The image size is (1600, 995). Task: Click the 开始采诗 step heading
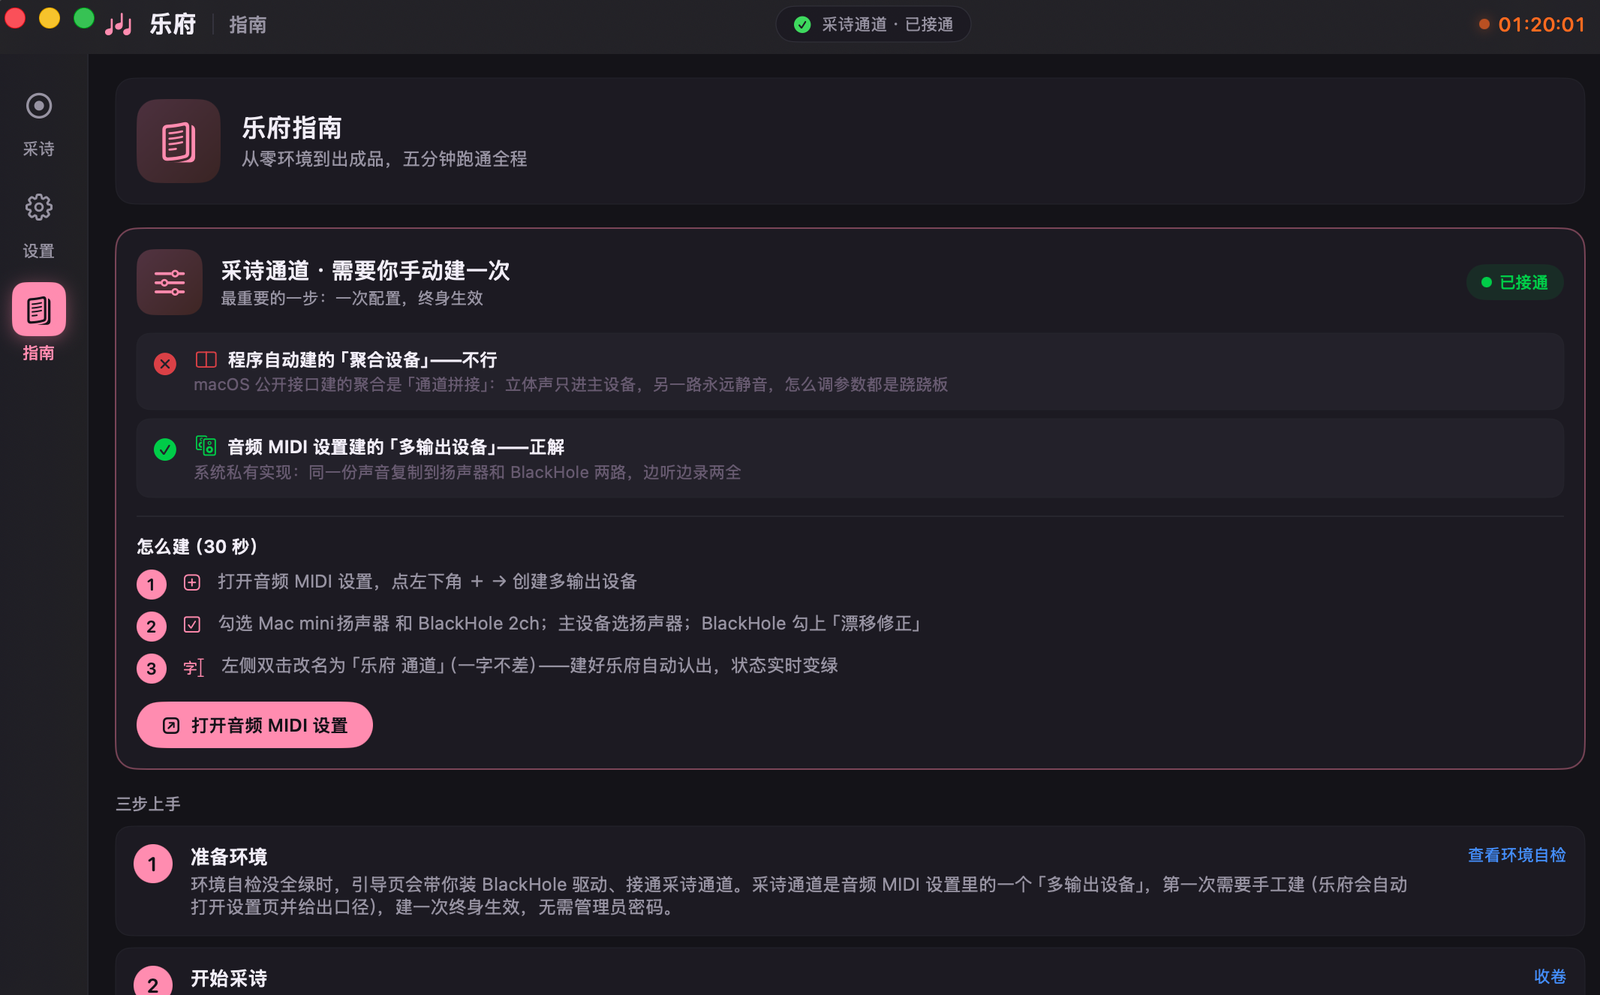(229, 978)
